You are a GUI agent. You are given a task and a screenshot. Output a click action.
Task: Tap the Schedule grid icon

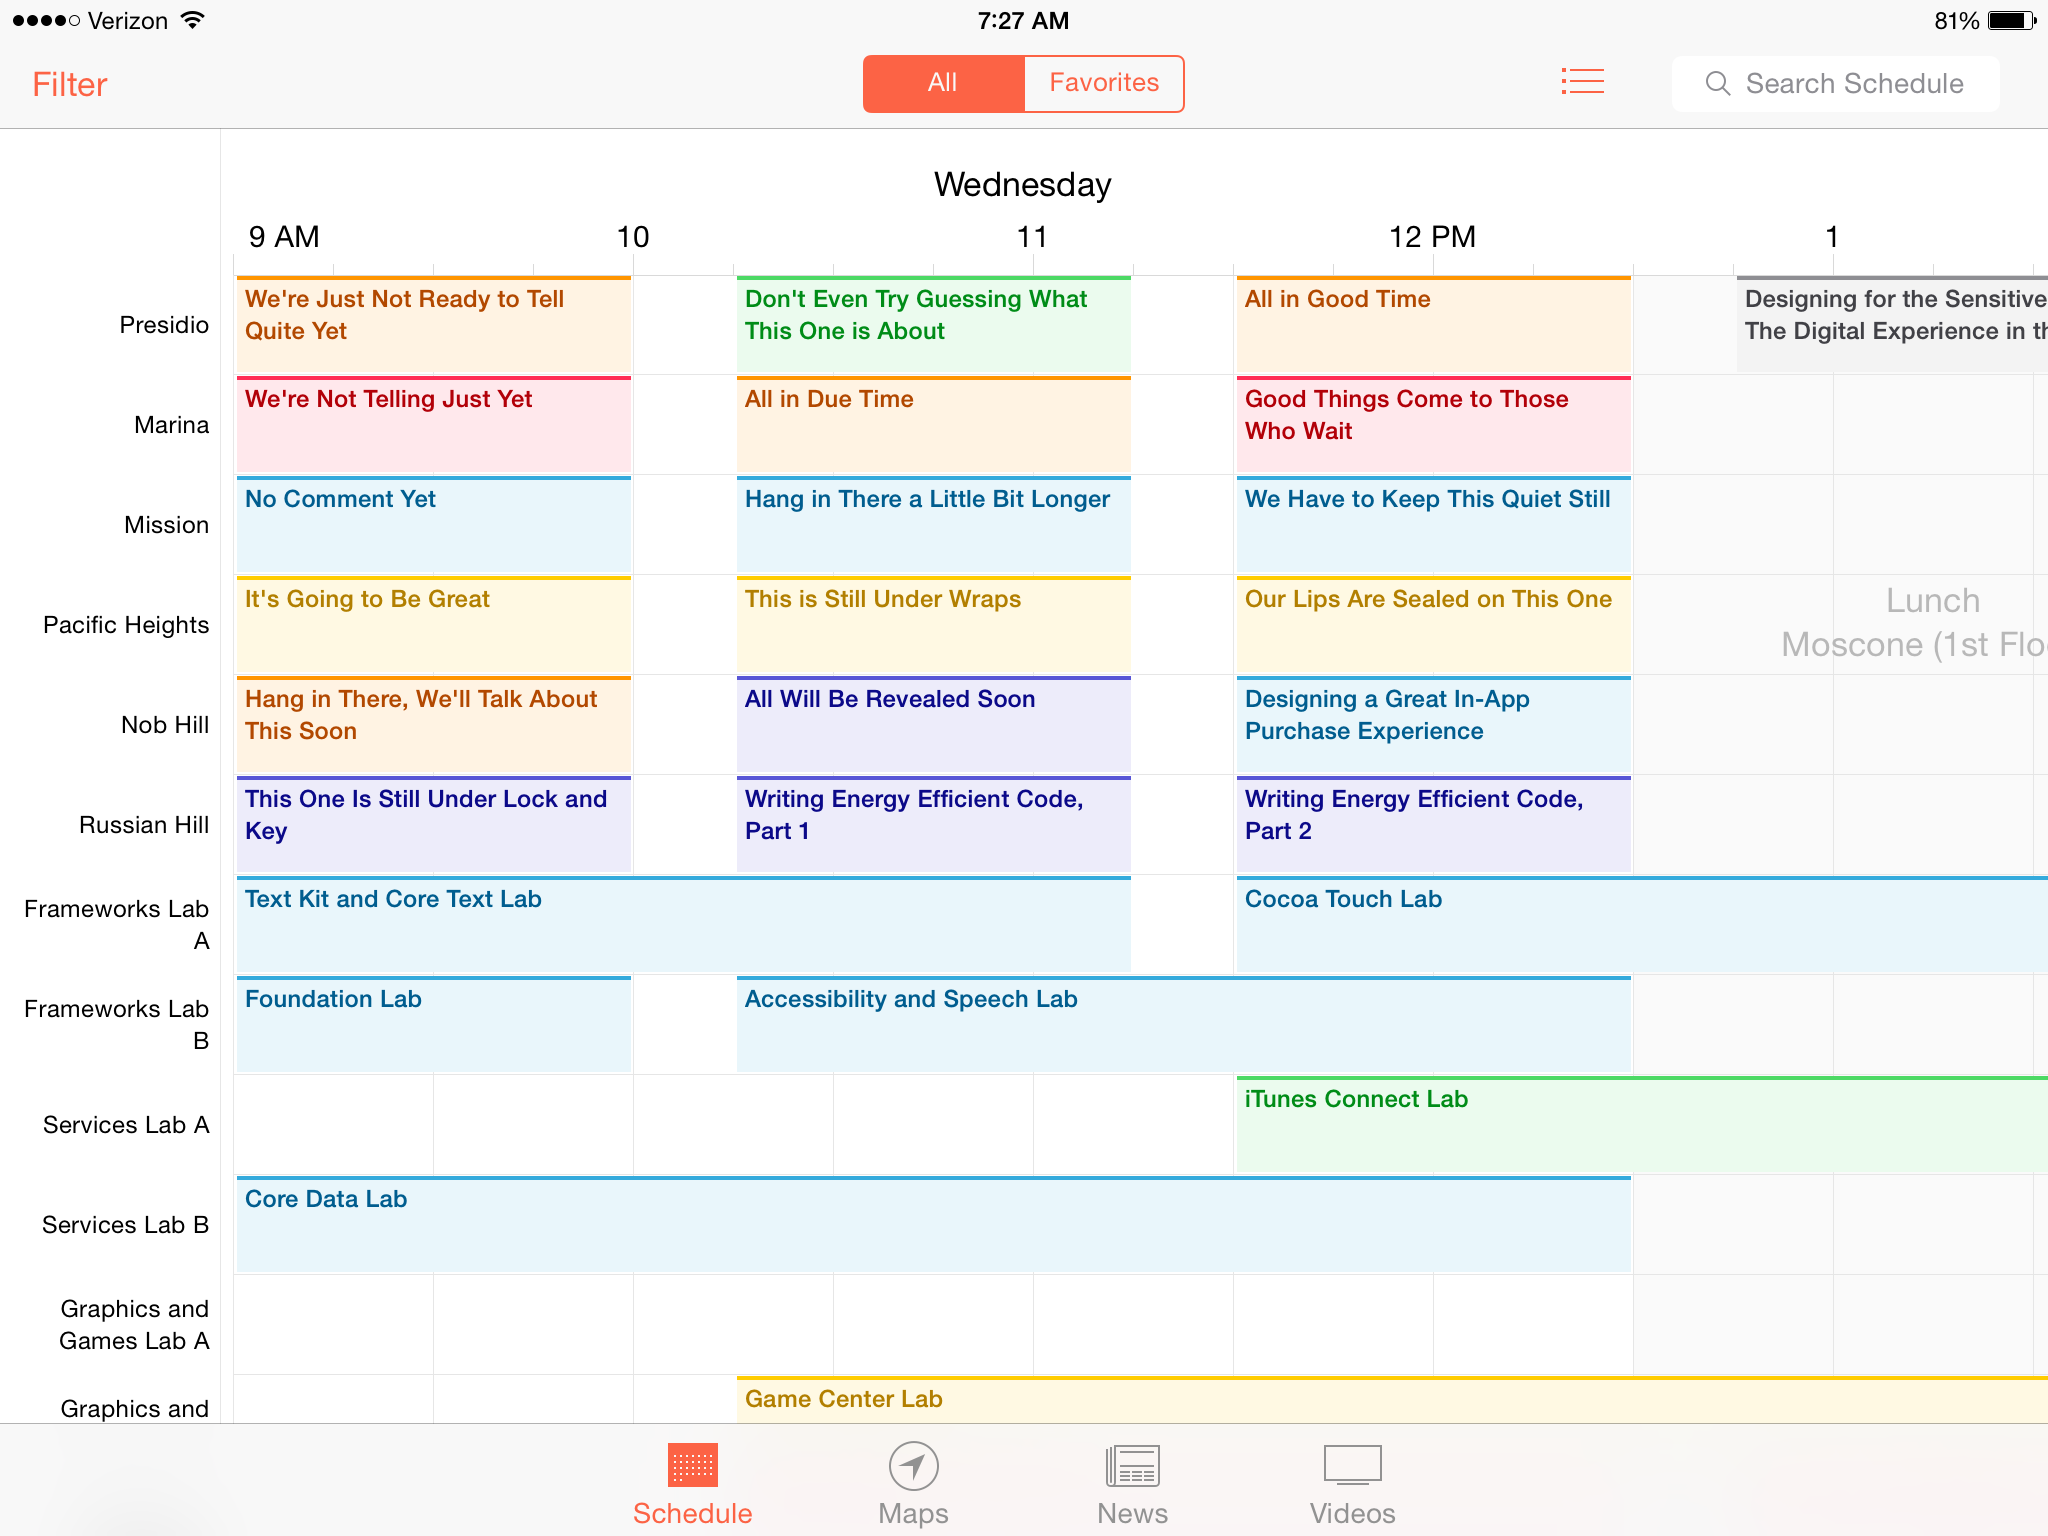[692, 1466]
